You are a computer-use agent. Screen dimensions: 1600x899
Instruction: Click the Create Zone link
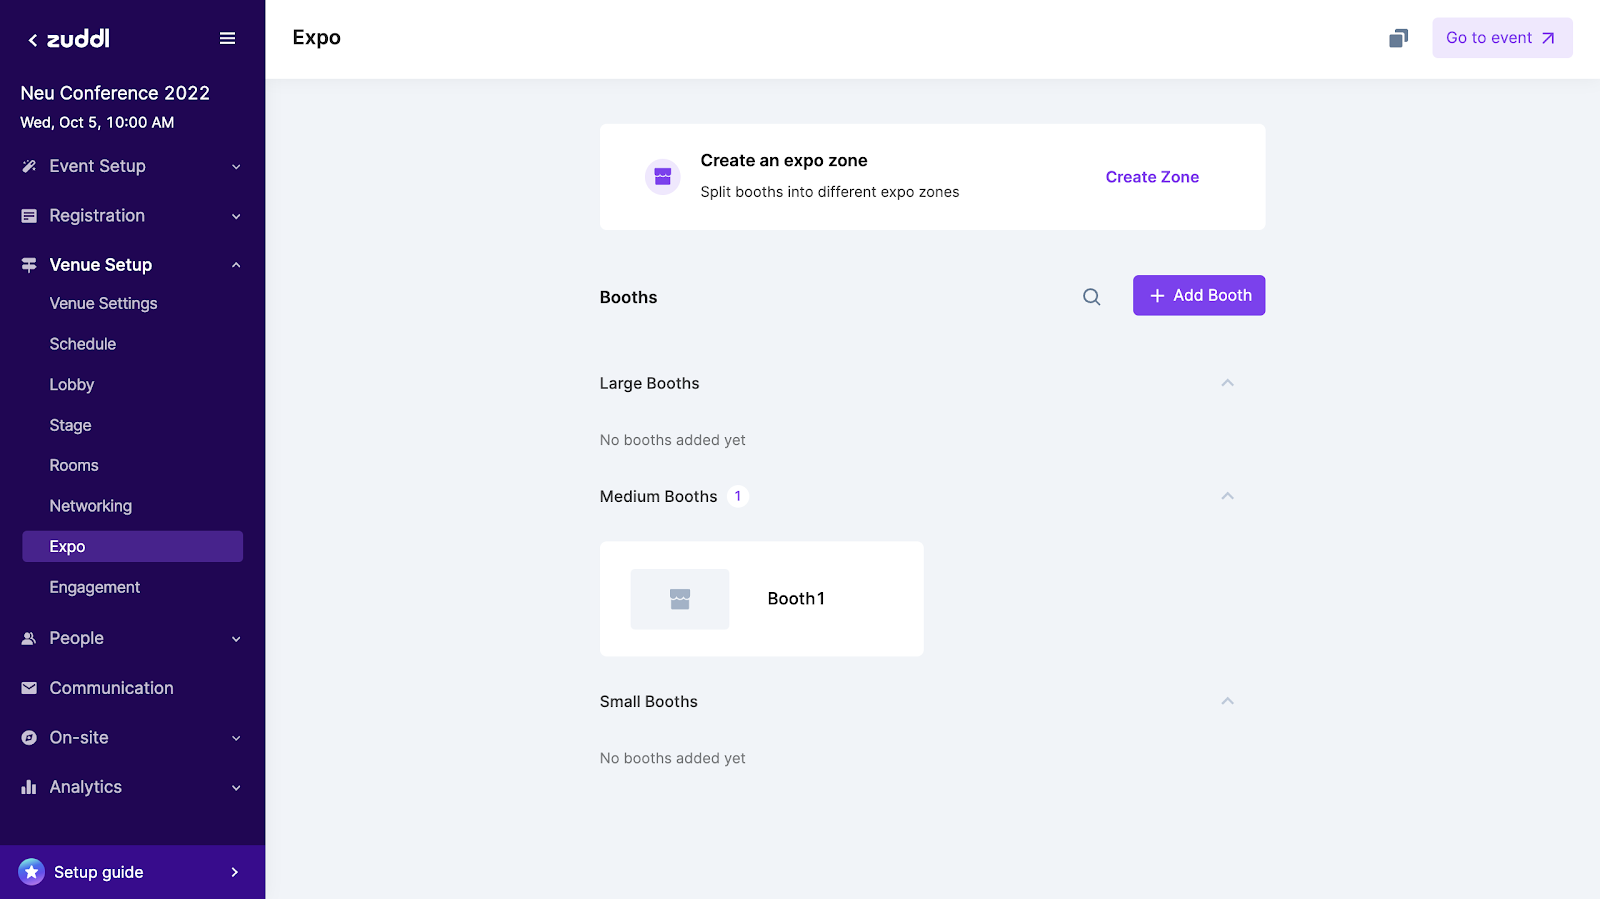click(1152, 177)
